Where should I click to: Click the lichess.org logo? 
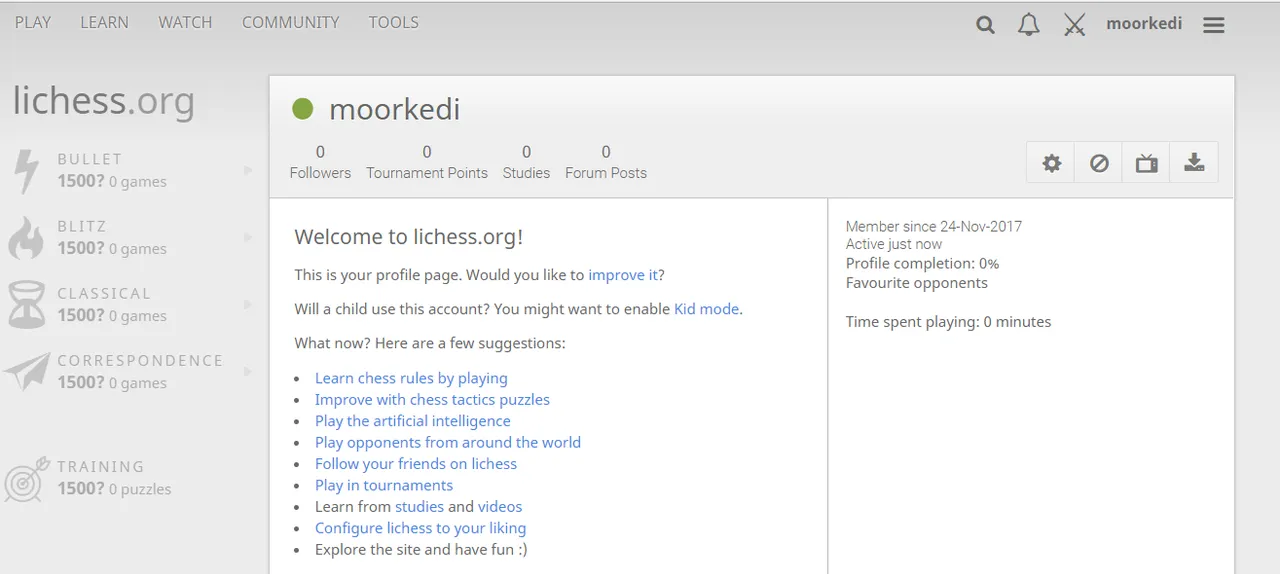click(x=103, y=101)
